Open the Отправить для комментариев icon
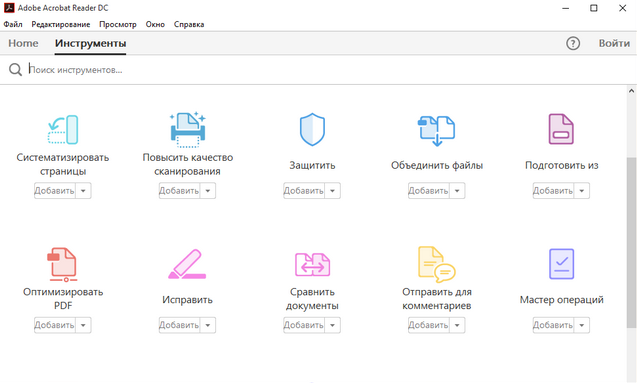 pyautogui.click(x=437, y=264)
